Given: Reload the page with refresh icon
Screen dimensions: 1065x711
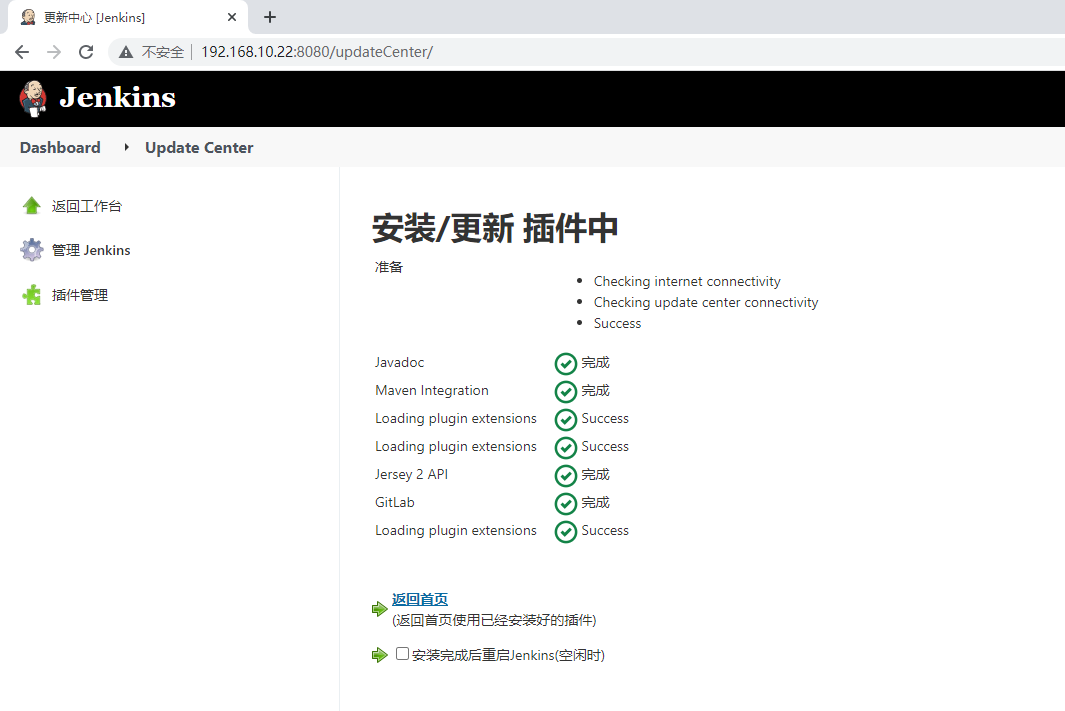Looking at the screenshot, I should coord(86,52).
